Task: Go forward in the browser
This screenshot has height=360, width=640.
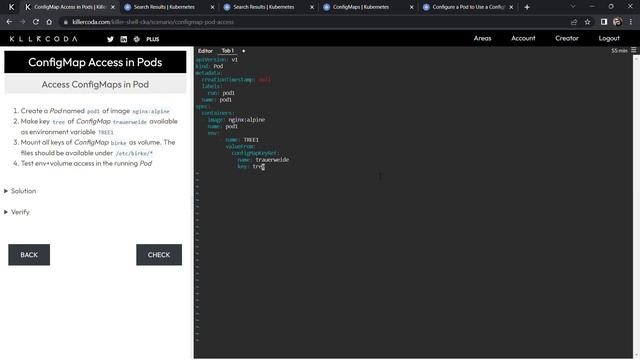Action: 22,22
